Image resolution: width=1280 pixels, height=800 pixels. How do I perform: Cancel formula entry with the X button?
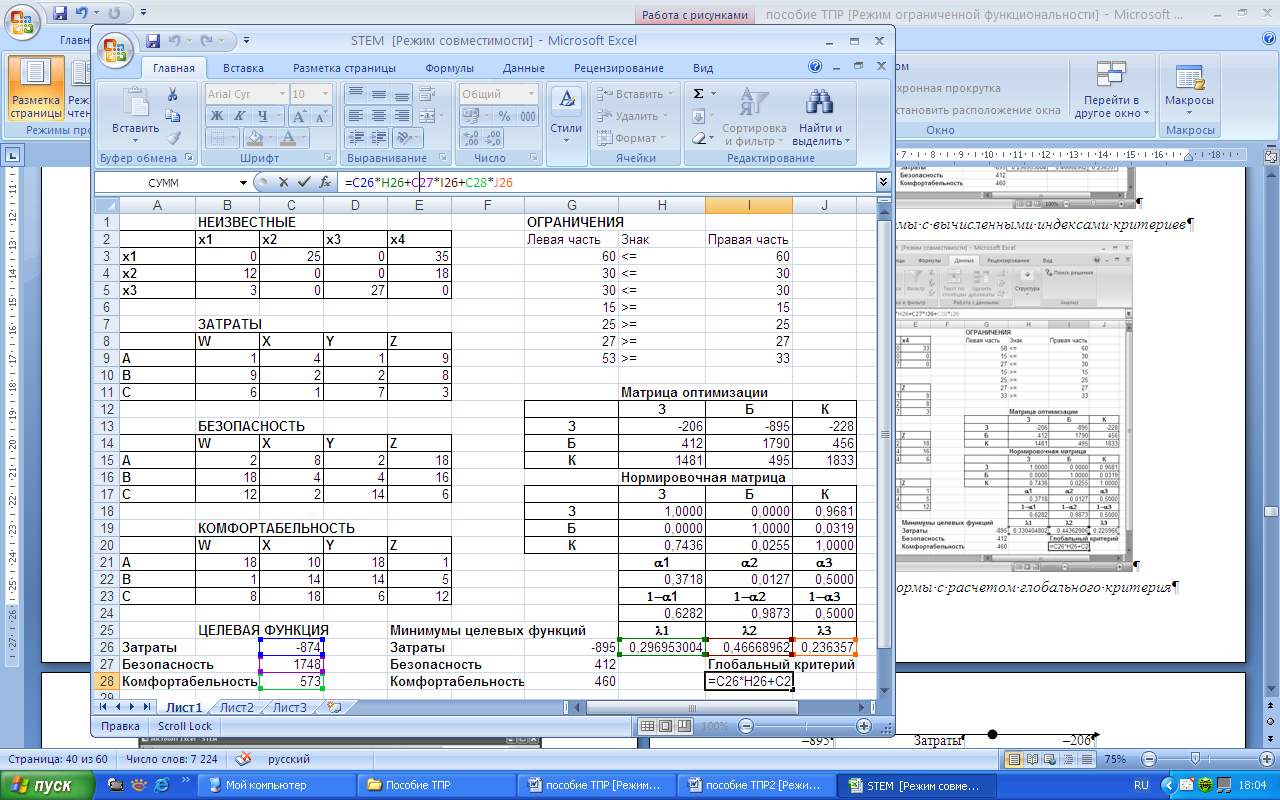[x=283, y=183]
